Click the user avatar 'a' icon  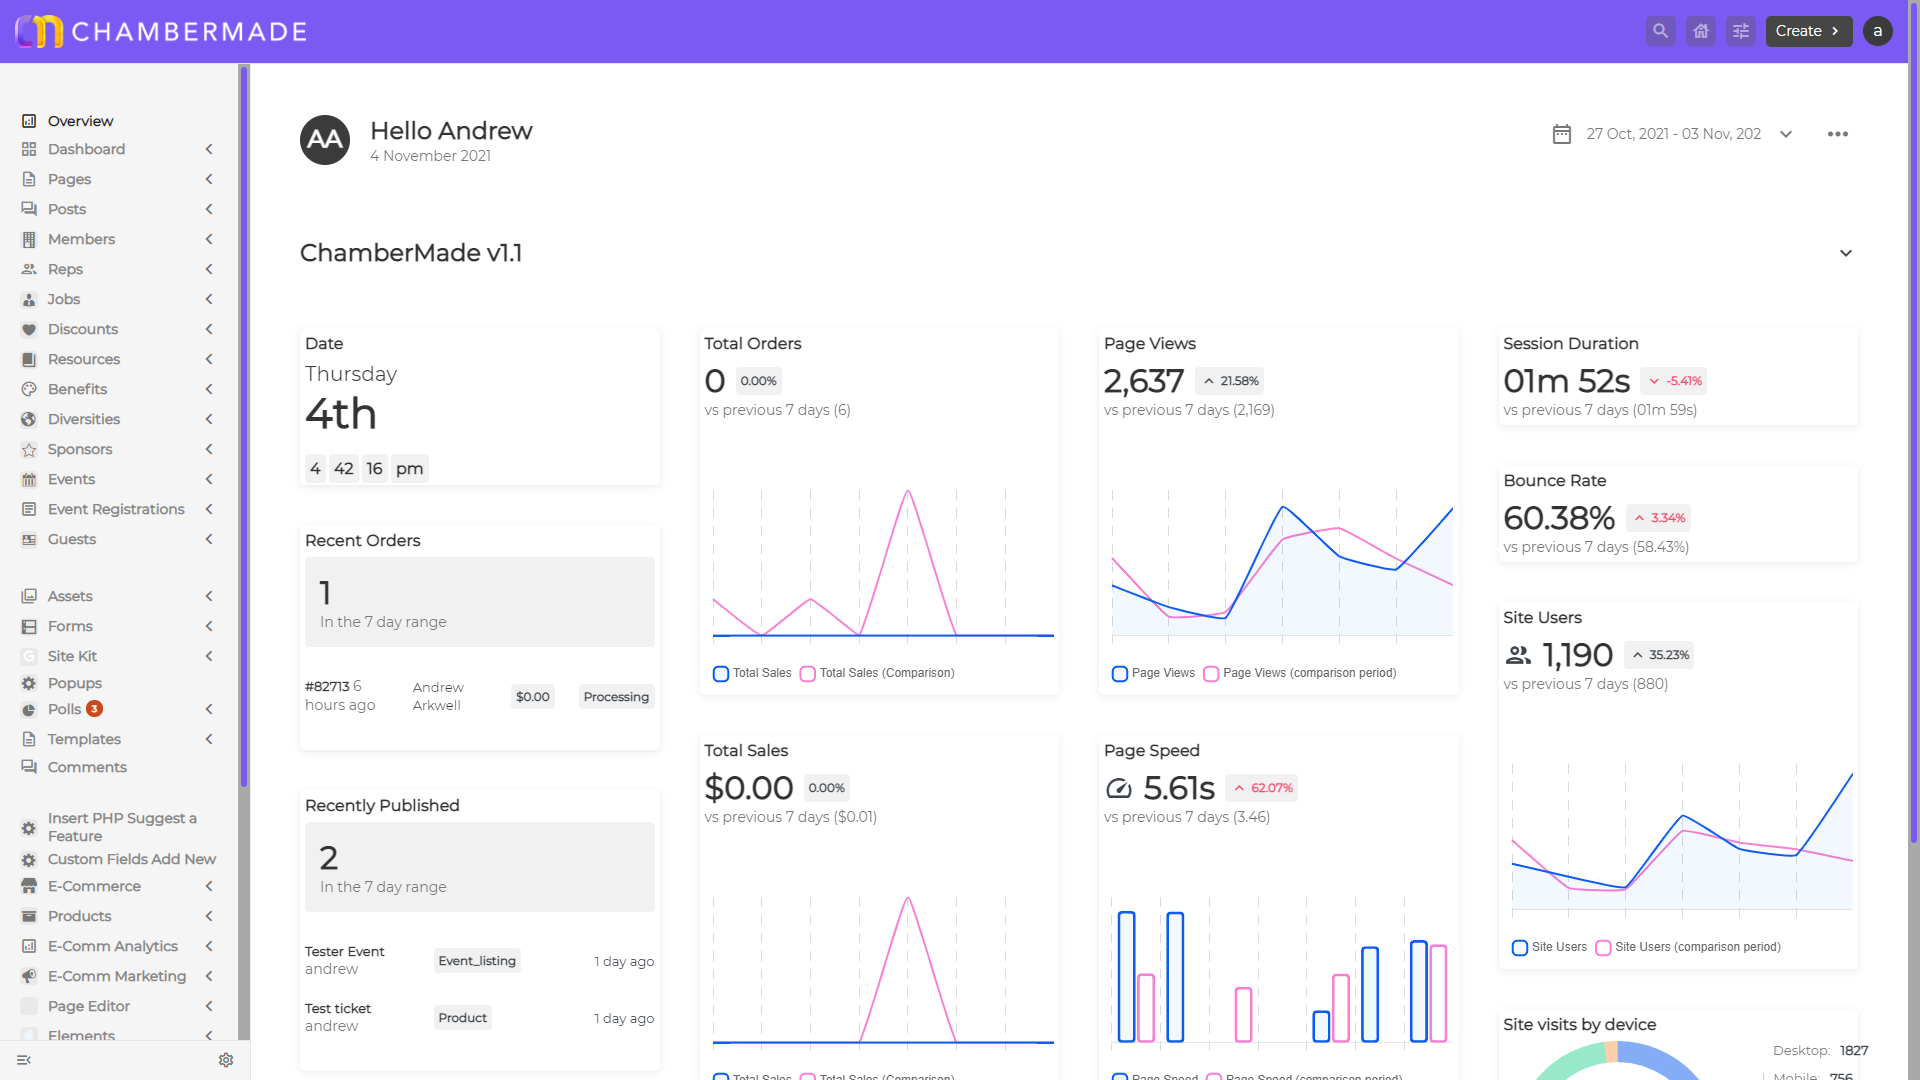(x=1877, y=31)
